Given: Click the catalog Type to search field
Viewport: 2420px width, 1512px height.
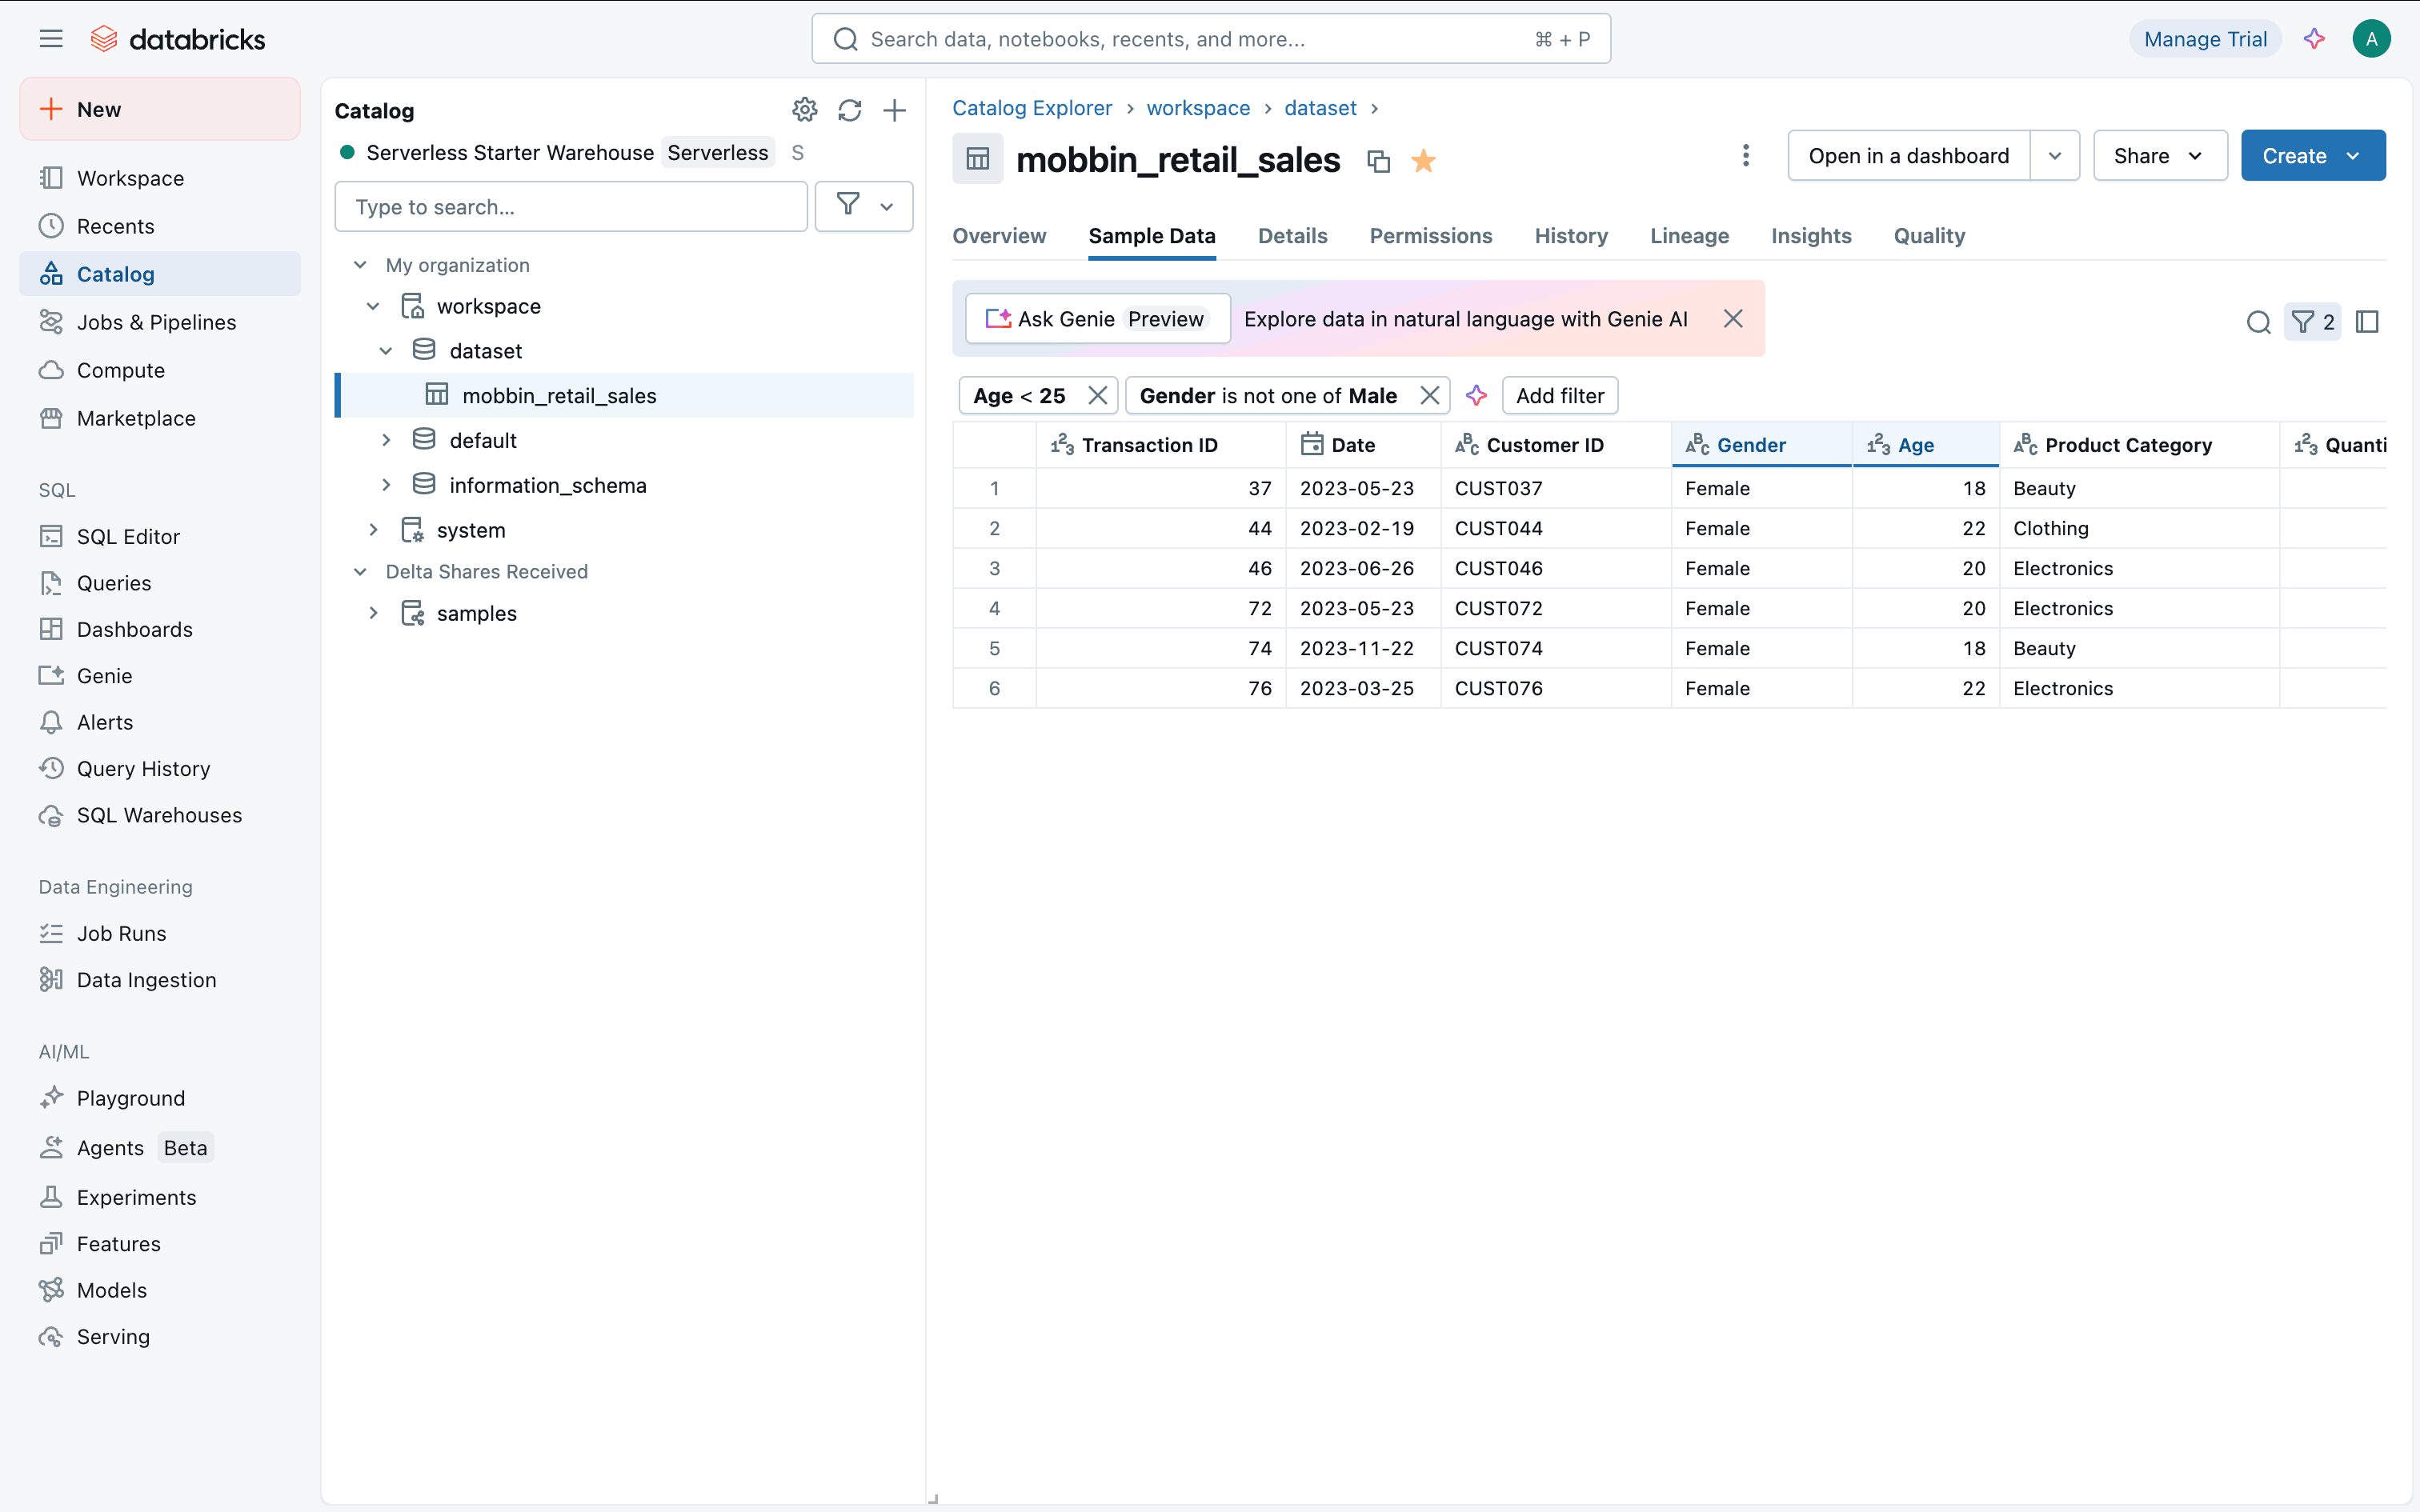Looking at the screenshot, I should tap(570, 207).
